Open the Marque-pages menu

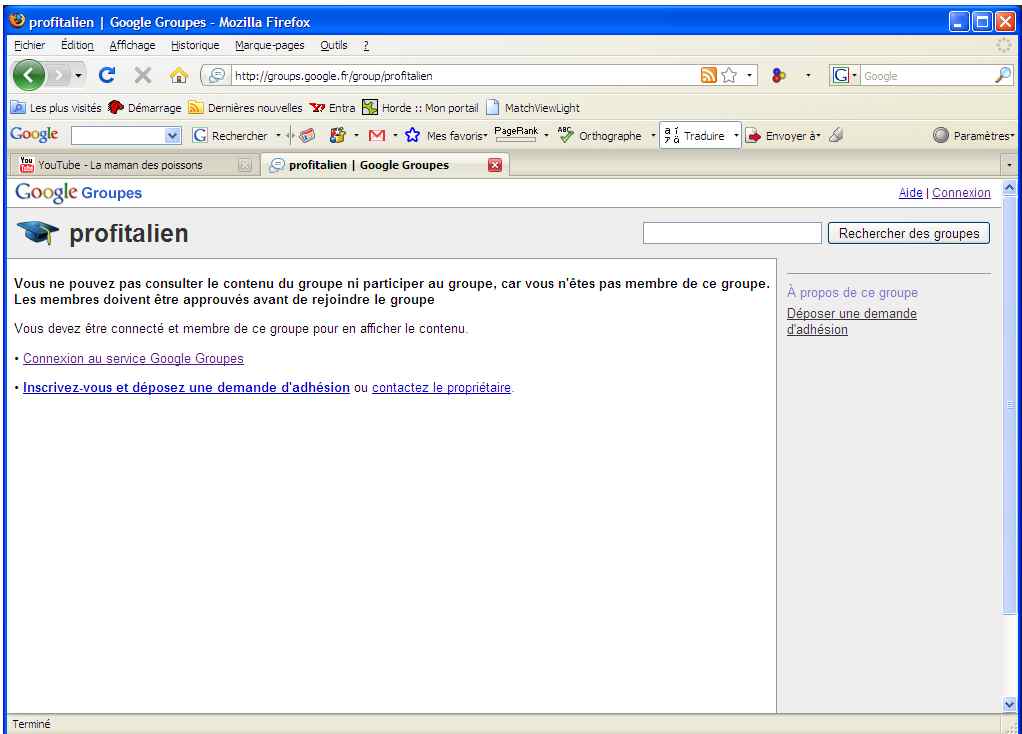[270, 45]
